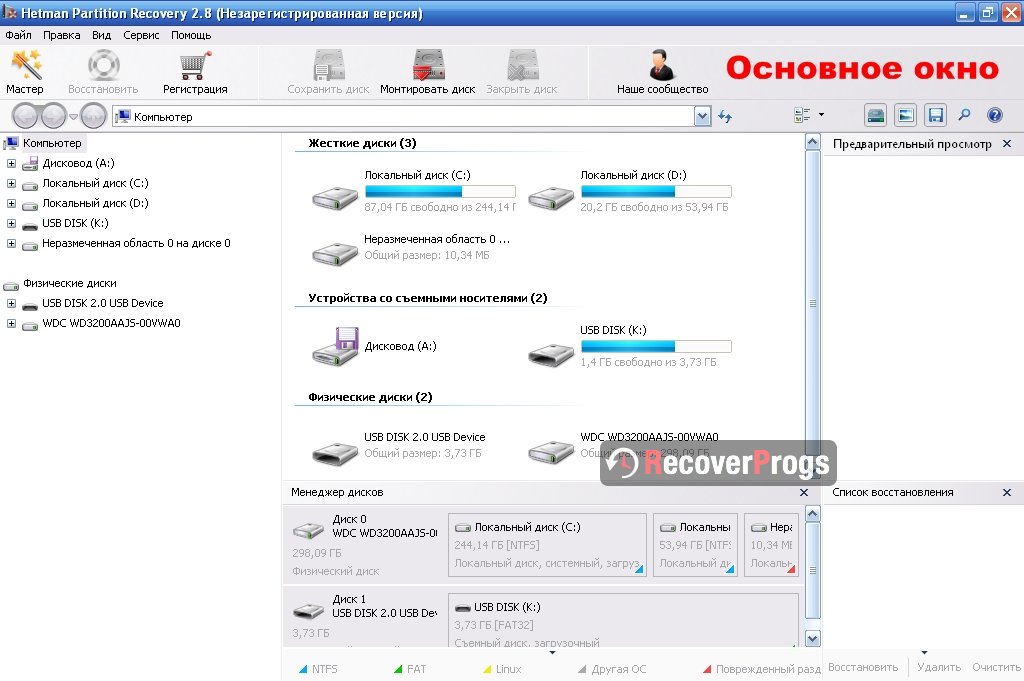Click the preview panel picture icon in the toolbar
This screenshot has height=681, width=1024.
[905, 116]
